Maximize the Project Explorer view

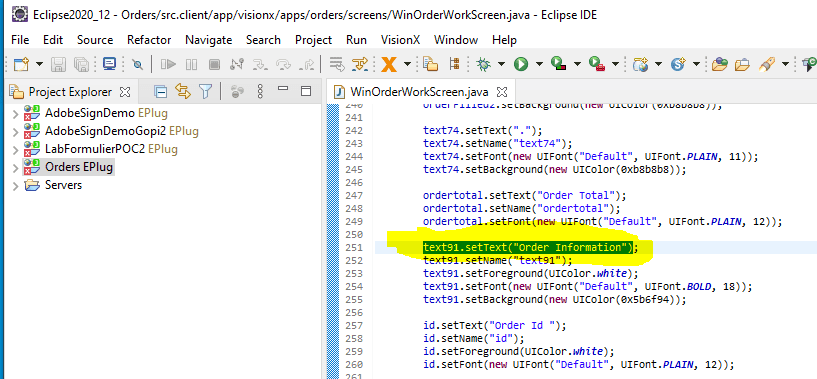coord(306,91)
